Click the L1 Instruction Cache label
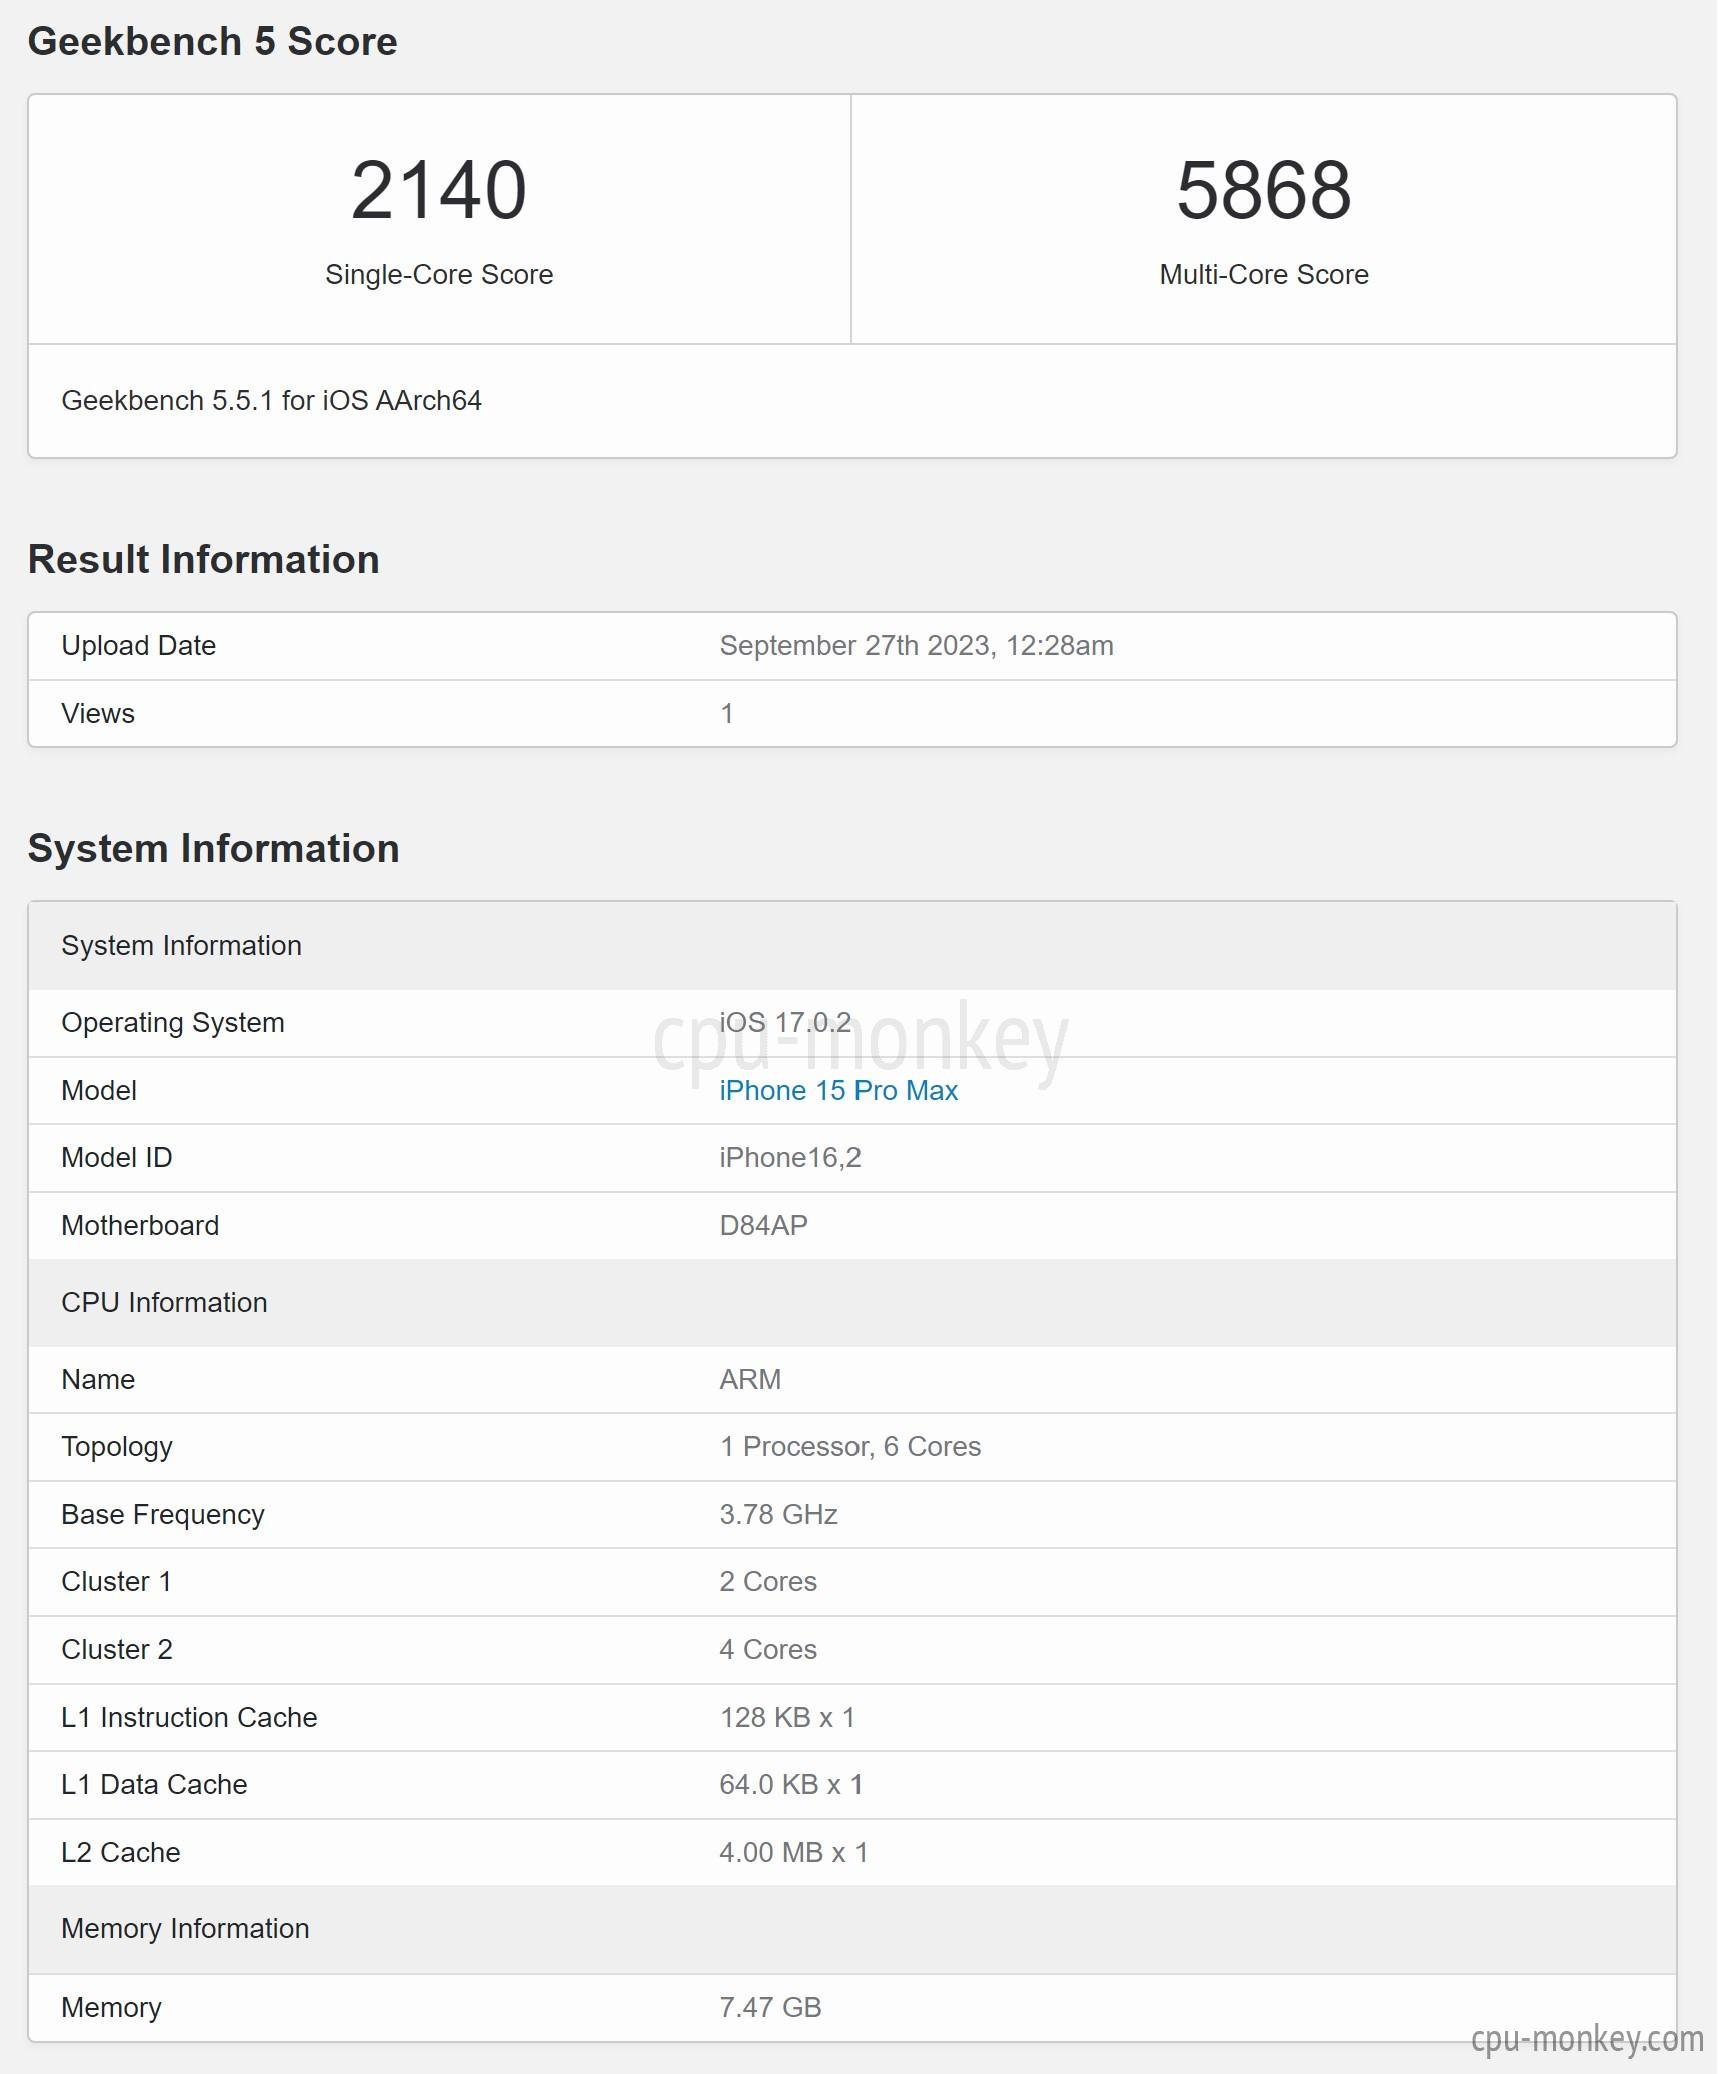 (189, 1717)
